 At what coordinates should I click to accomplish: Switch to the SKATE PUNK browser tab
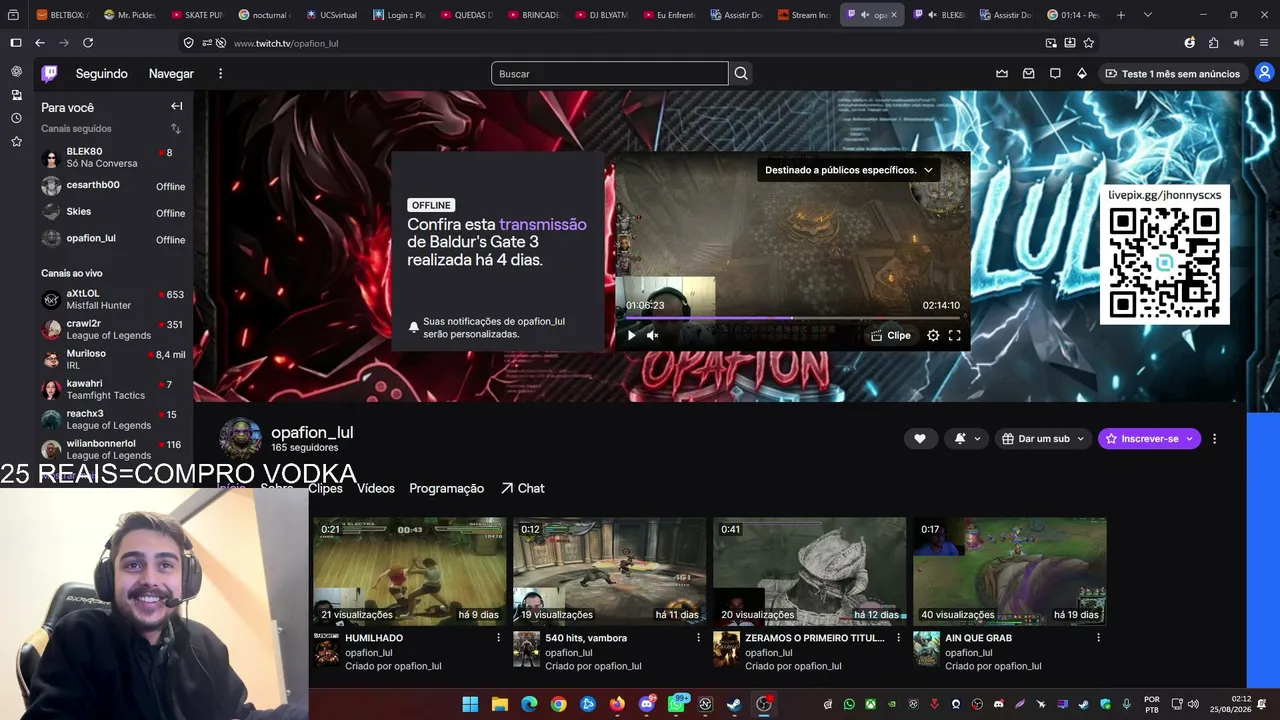[x=197, y=15]
